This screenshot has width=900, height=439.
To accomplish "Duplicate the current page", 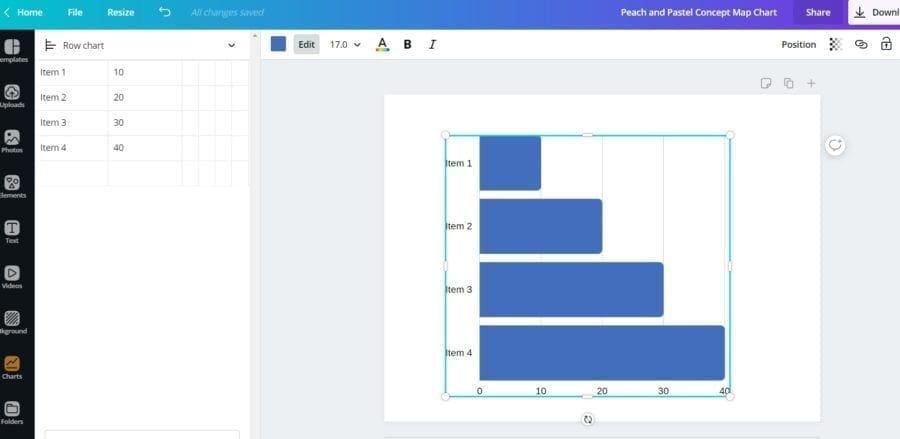I will [x=789, y=83].
